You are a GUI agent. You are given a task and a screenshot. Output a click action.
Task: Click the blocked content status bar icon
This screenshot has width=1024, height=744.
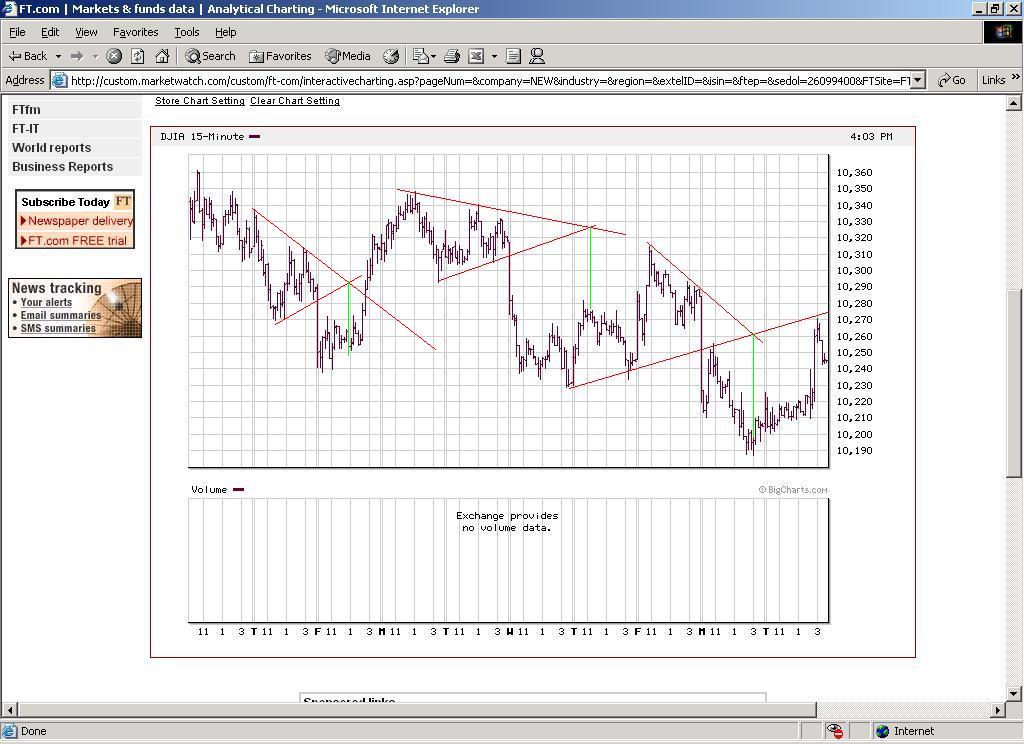pyautogui.click(x=835, y=731)
